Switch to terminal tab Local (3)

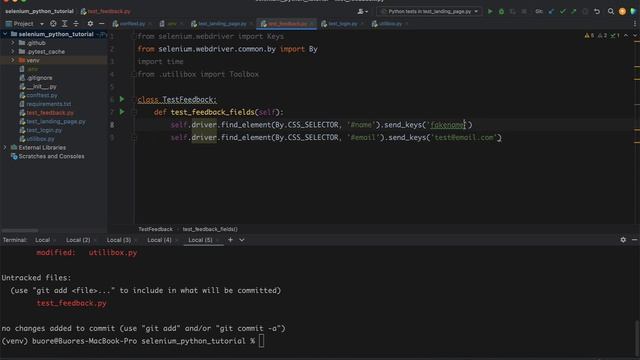[x=119, y=240]
